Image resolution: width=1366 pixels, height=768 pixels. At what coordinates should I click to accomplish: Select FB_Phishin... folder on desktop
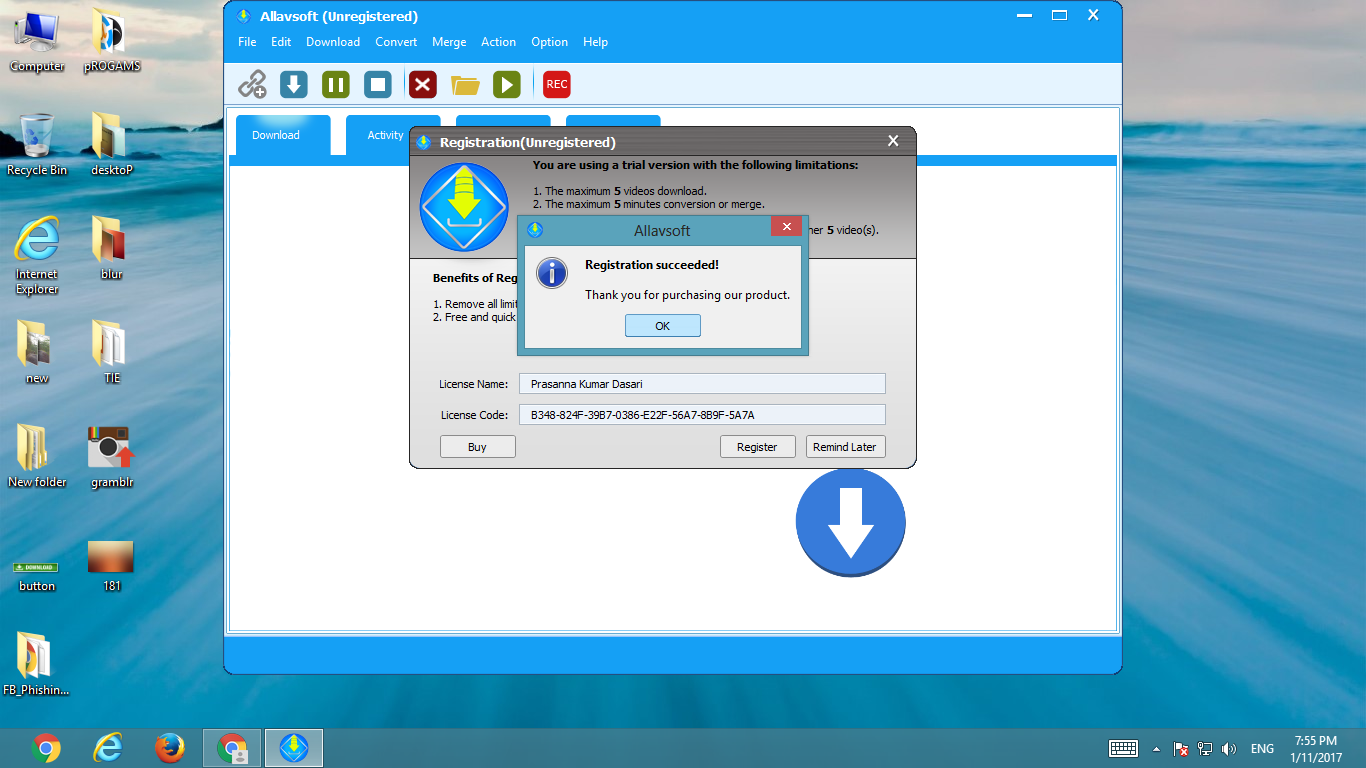pyautogui.click(x=37, y=664)
